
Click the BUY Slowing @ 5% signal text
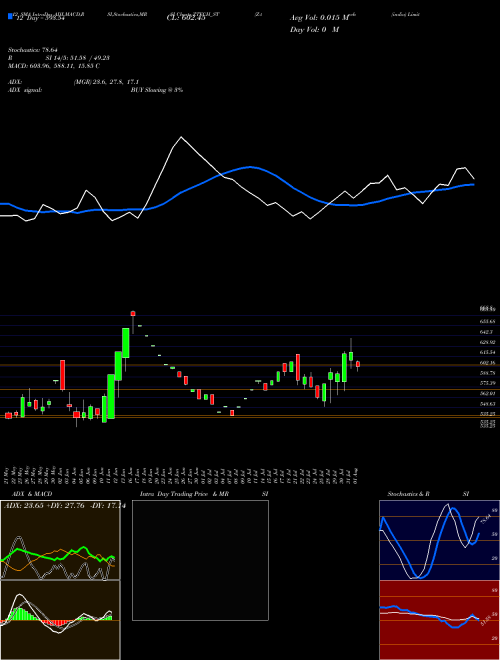(x=157, y=90)
